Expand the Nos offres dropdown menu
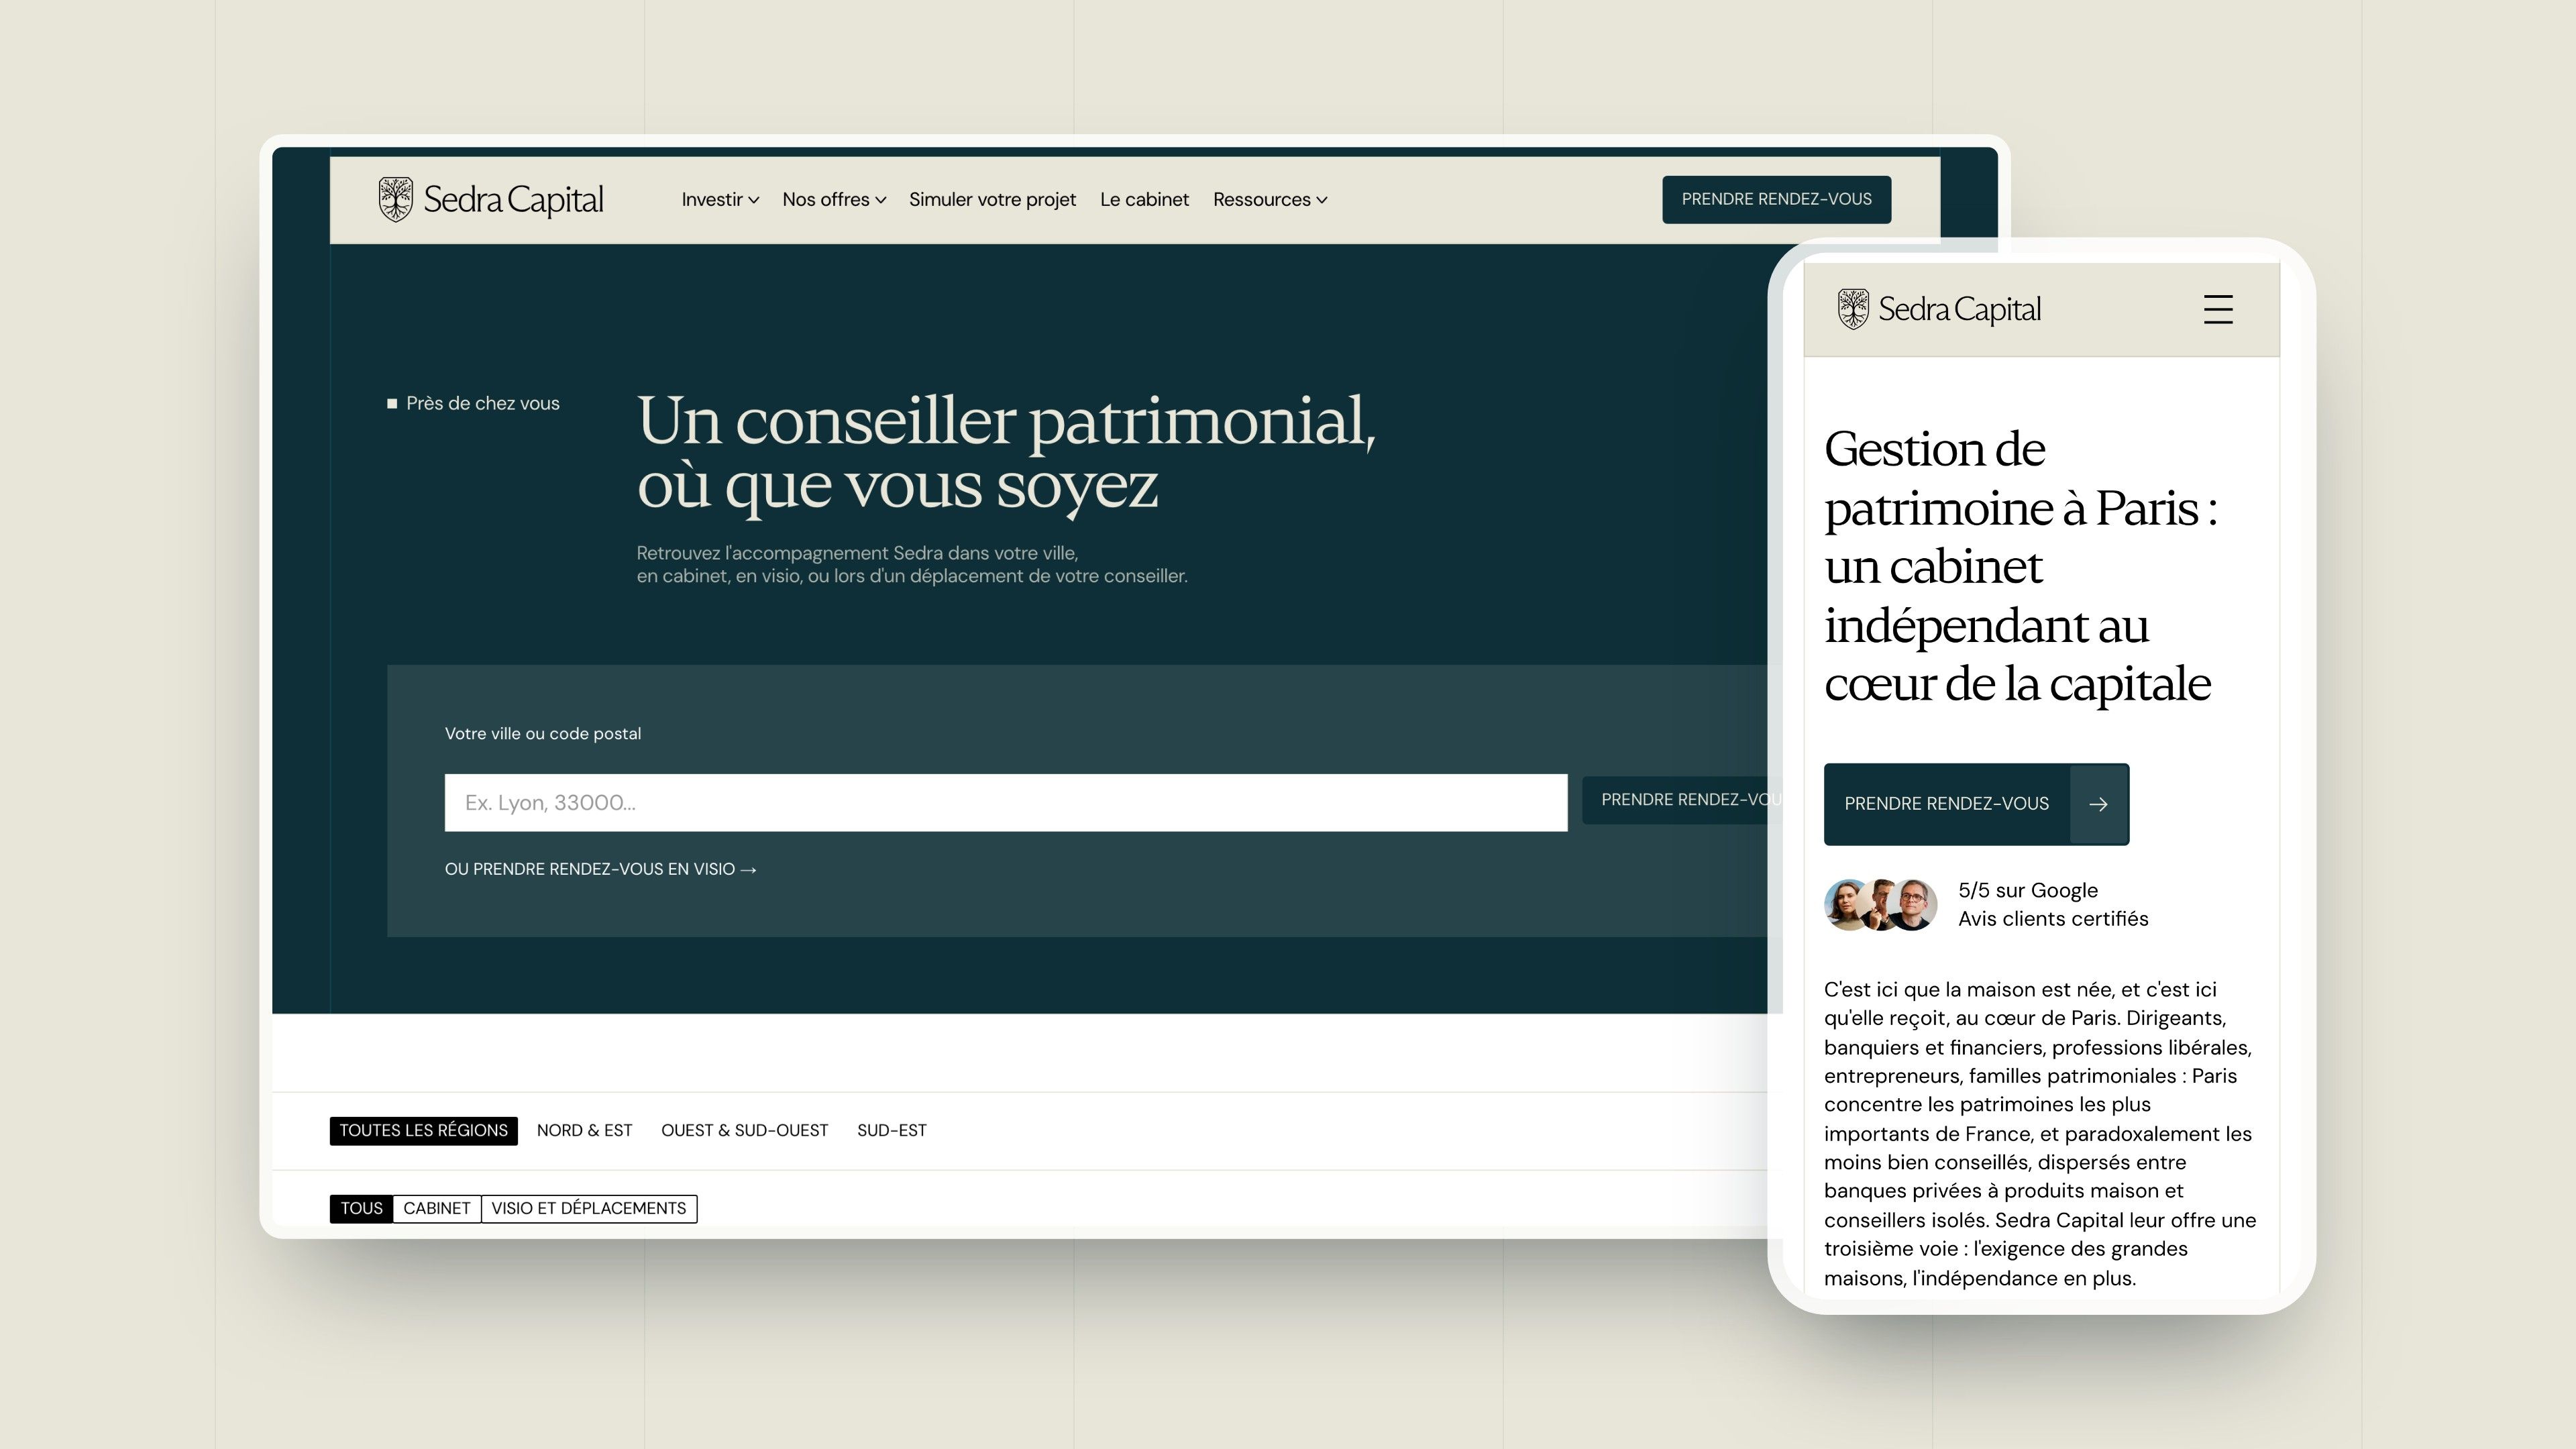The height and width of the screenshot is (1449, 2576). click(834, 199)
